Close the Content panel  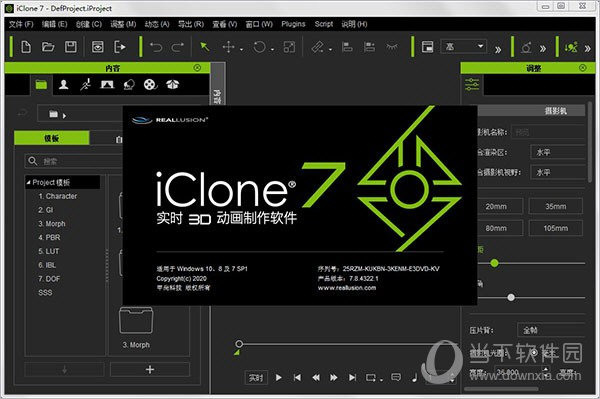197,68
